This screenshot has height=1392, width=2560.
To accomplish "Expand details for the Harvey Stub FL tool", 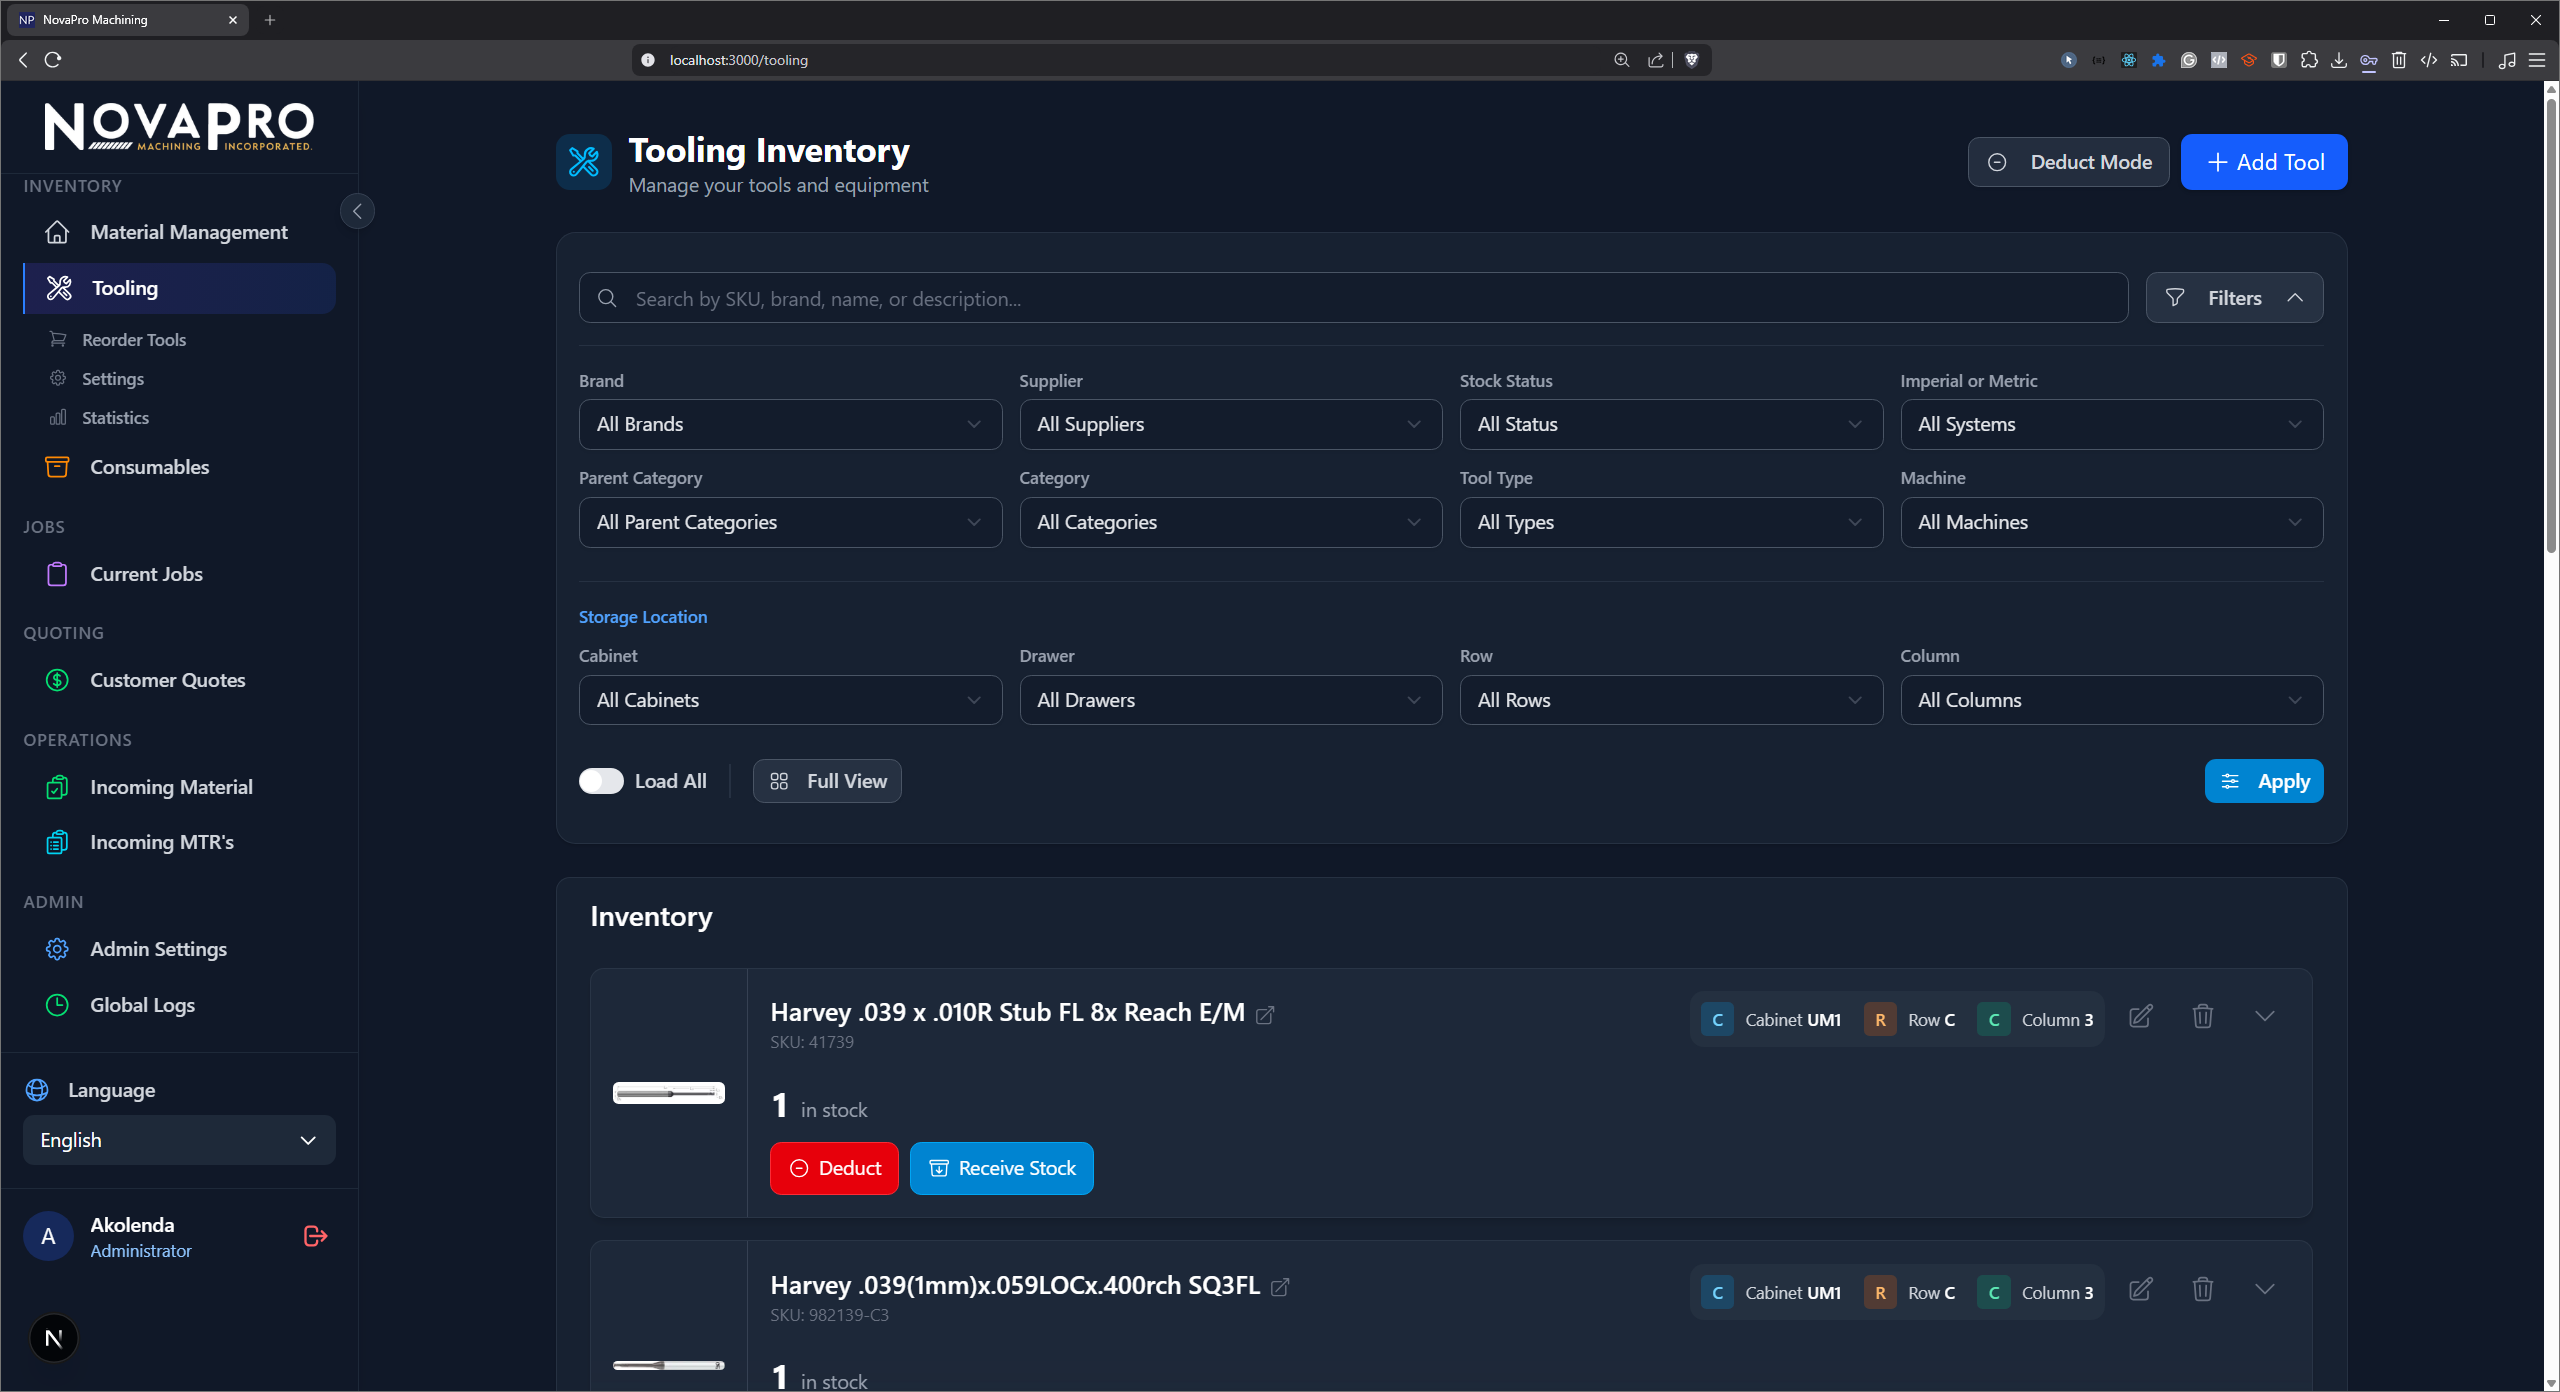I will pyautogui.click(x=2266, y=1016).
